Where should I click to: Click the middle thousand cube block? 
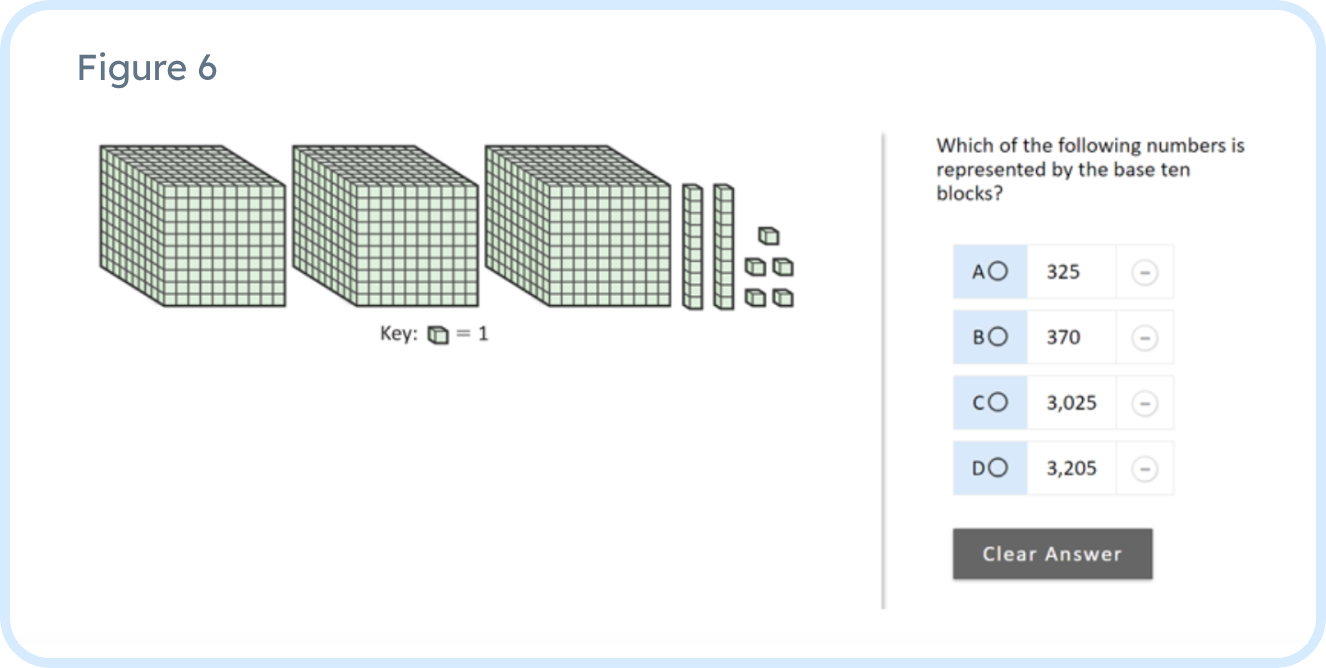pyautogui.click(x=385, y=226)
